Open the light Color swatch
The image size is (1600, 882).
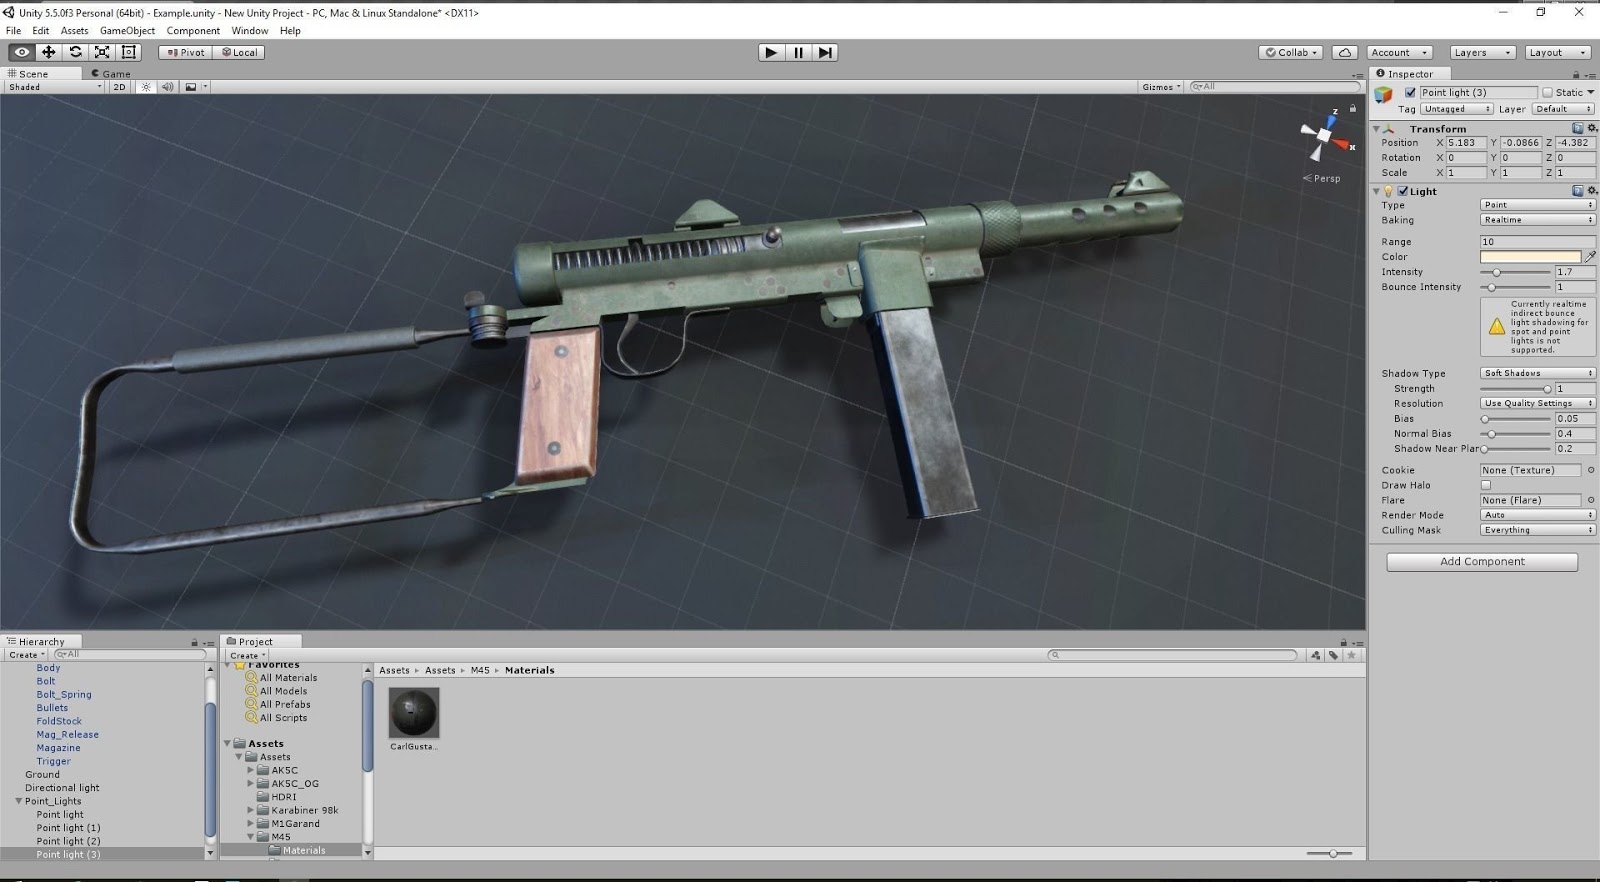(1530, 257)
